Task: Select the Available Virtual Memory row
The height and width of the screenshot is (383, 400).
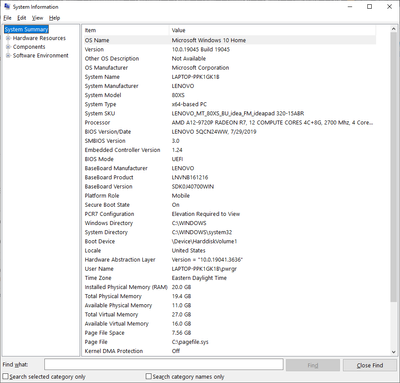Action: (x=229, y=324)
